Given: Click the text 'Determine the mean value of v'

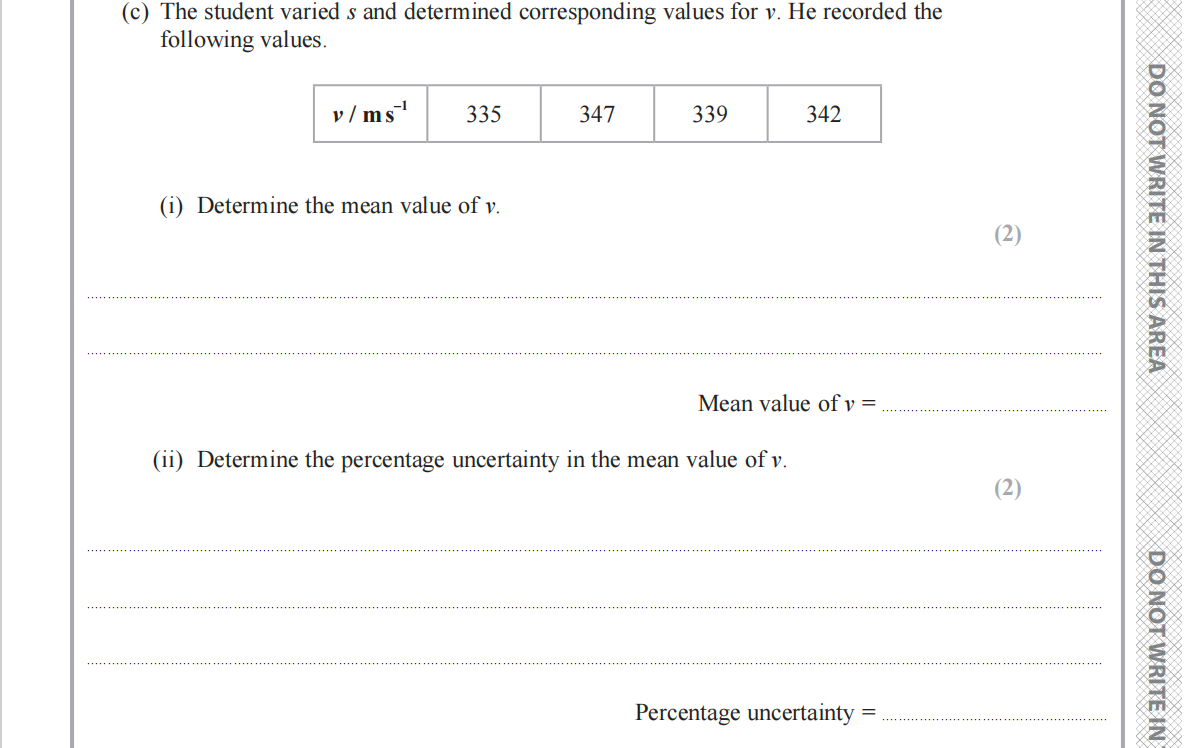Looking at the screenshot, I should pos(348,206).
